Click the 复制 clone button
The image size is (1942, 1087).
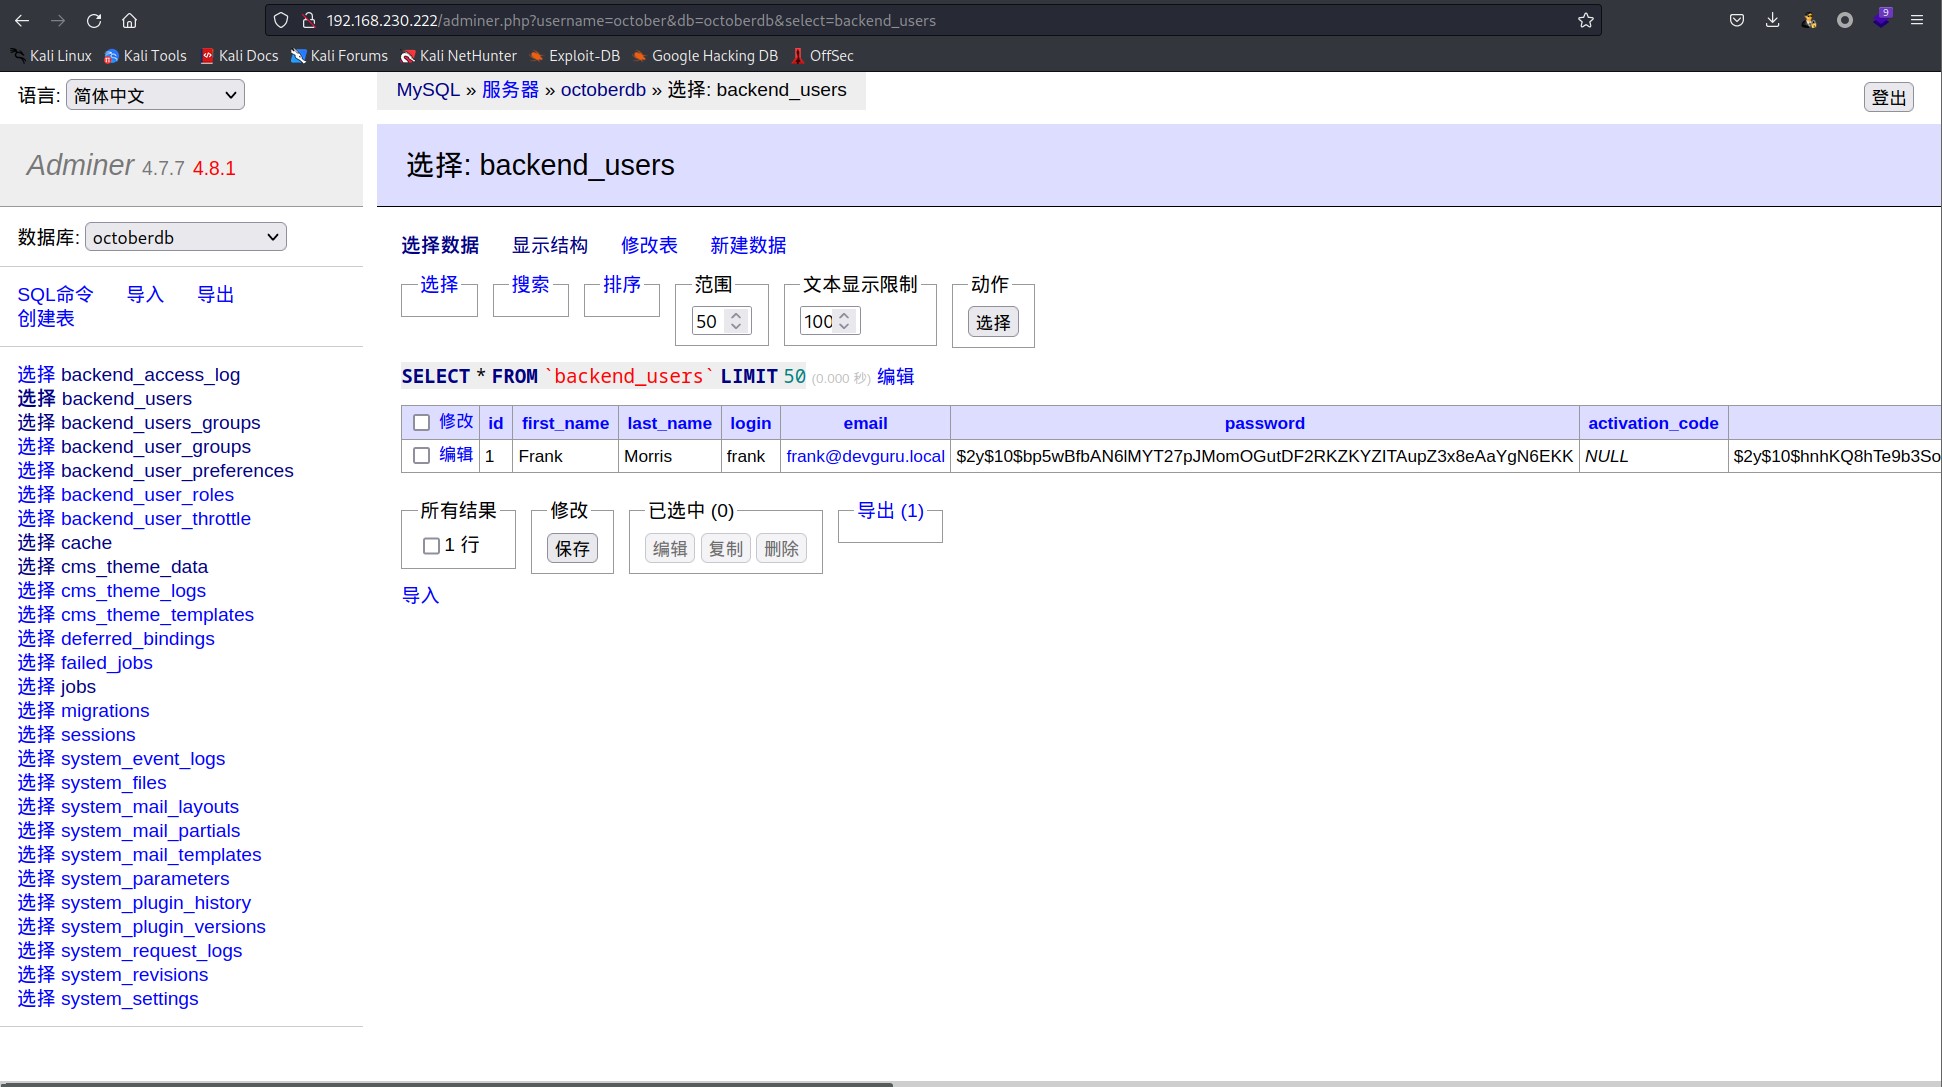coord(726,548)
